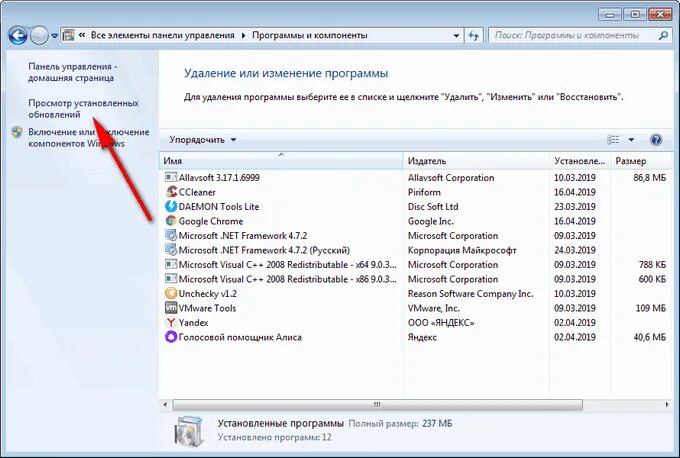The width and height of the screenshot is (680, 458).
Task: Click publisher Корпорация Майкрософт cell
Action: pos(462,250)
